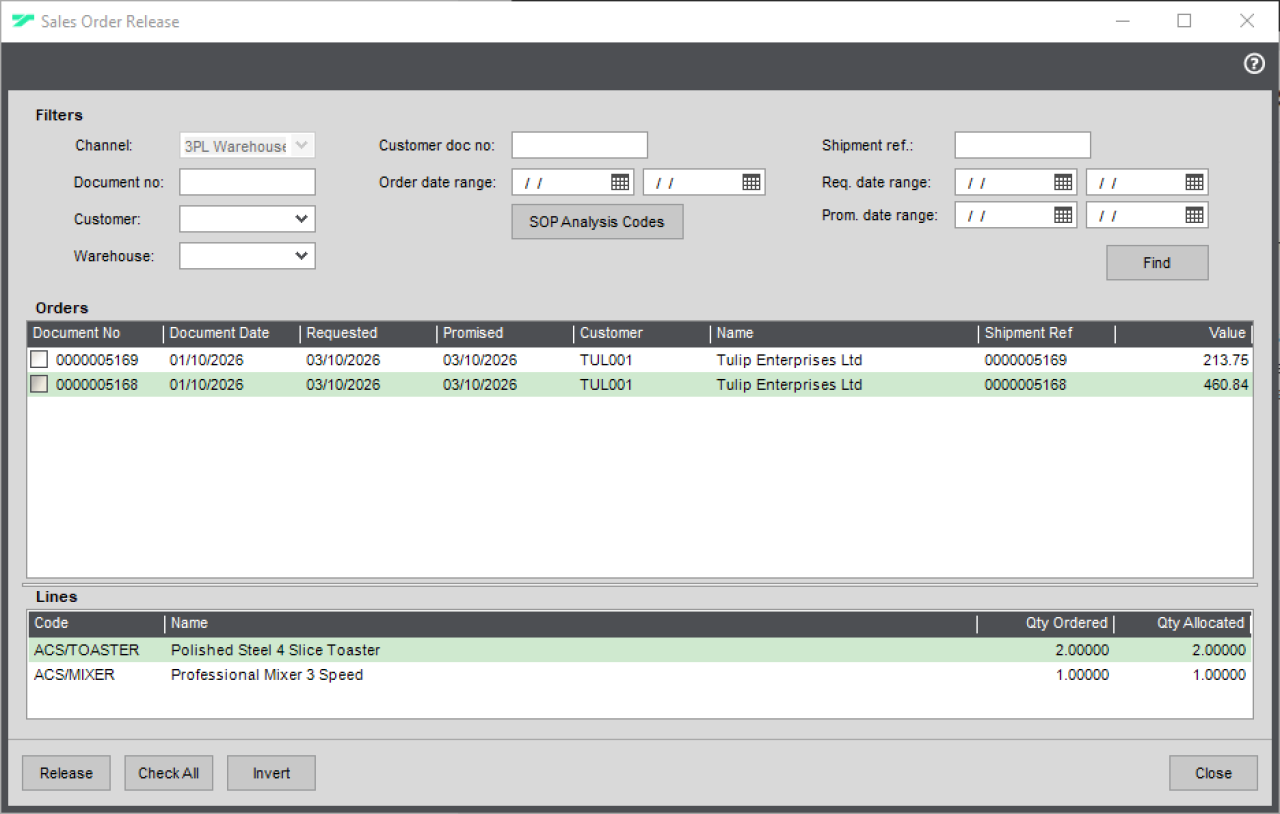Open the help question mark icon

tap(1254, 64)
